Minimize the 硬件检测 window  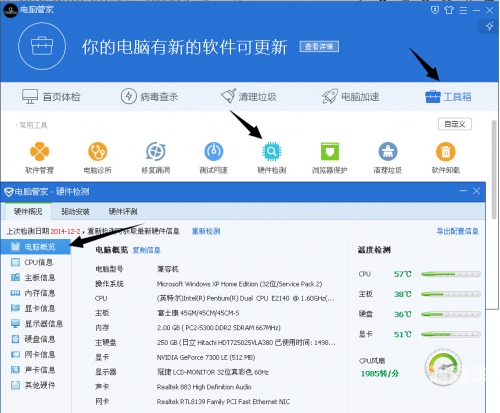pos(463,191)
